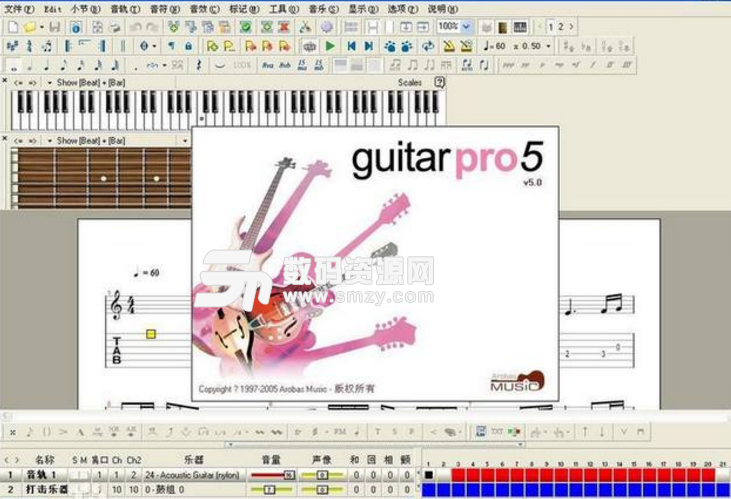Open the 说明 help menu
Screen dimensions: 731x499
(443, 9)
